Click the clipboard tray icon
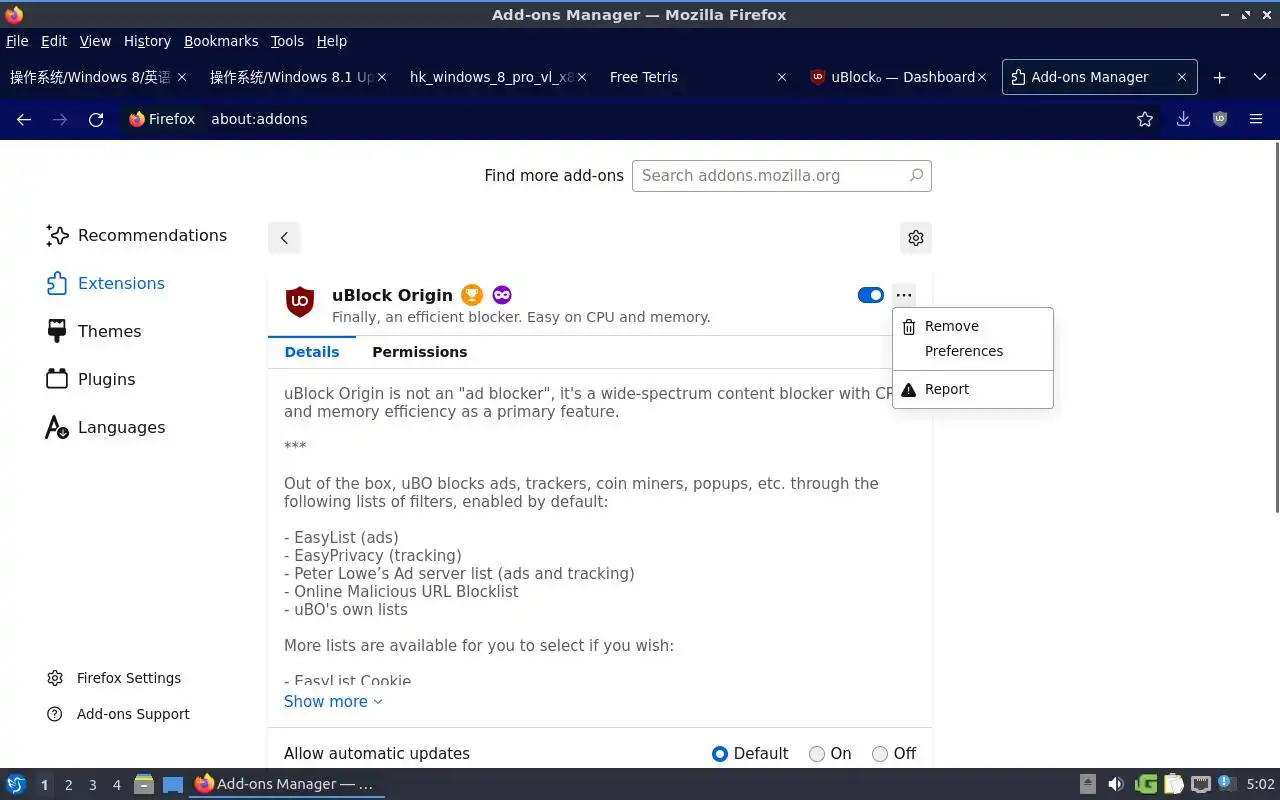 click(1173, 784)
